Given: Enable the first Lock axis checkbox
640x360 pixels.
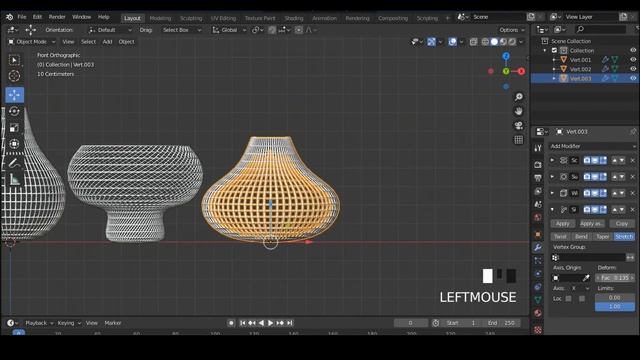Looking at the screenshot, I should [x=569, y=299].
